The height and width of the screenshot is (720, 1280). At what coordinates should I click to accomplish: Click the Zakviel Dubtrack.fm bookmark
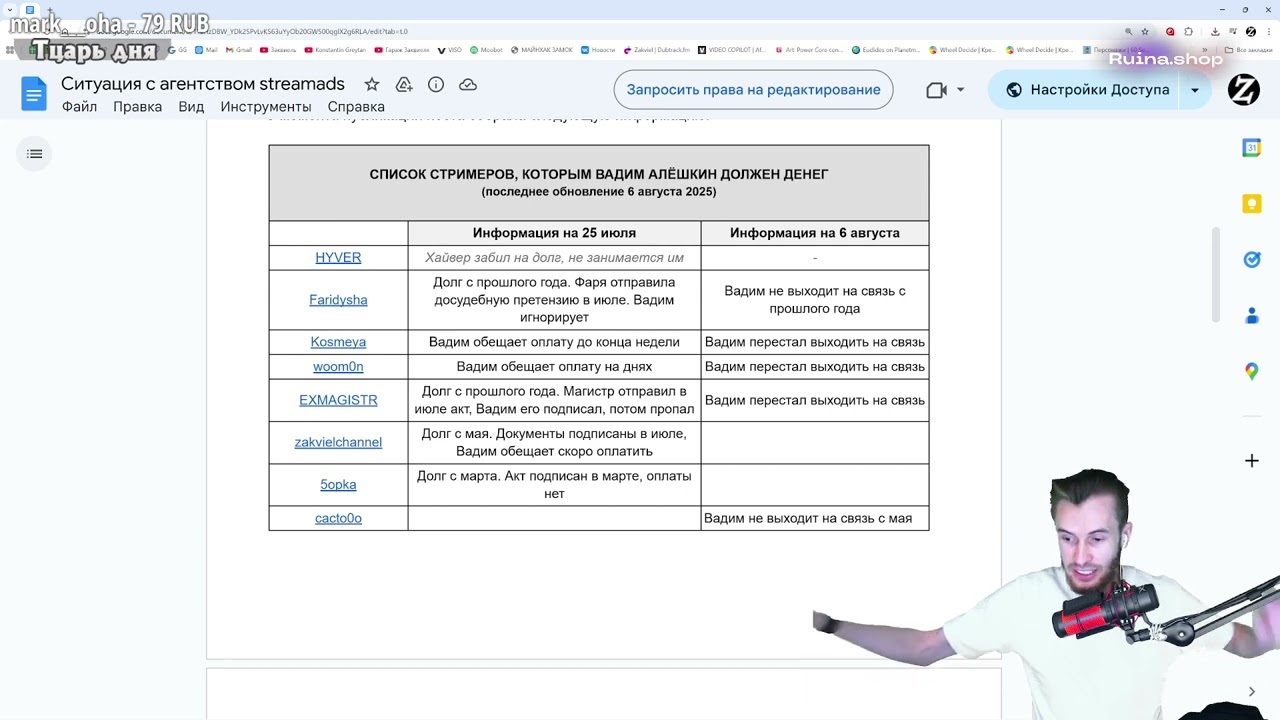(657, 50)
